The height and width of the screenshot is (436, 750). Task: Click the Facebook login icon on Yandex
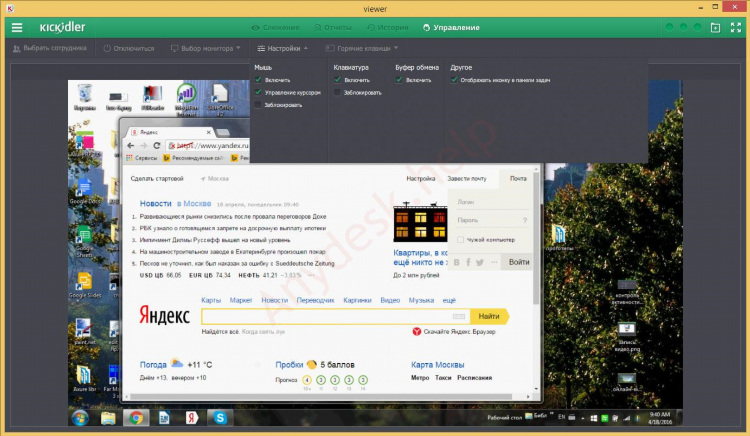point(468,262)
